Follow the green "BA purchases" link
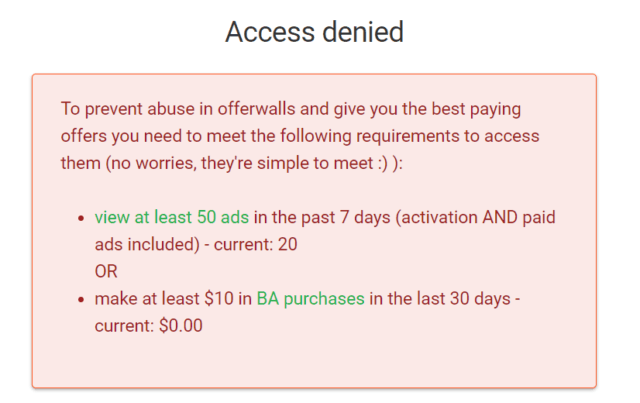This screenshot has width=640, height=403. [311, 299]
